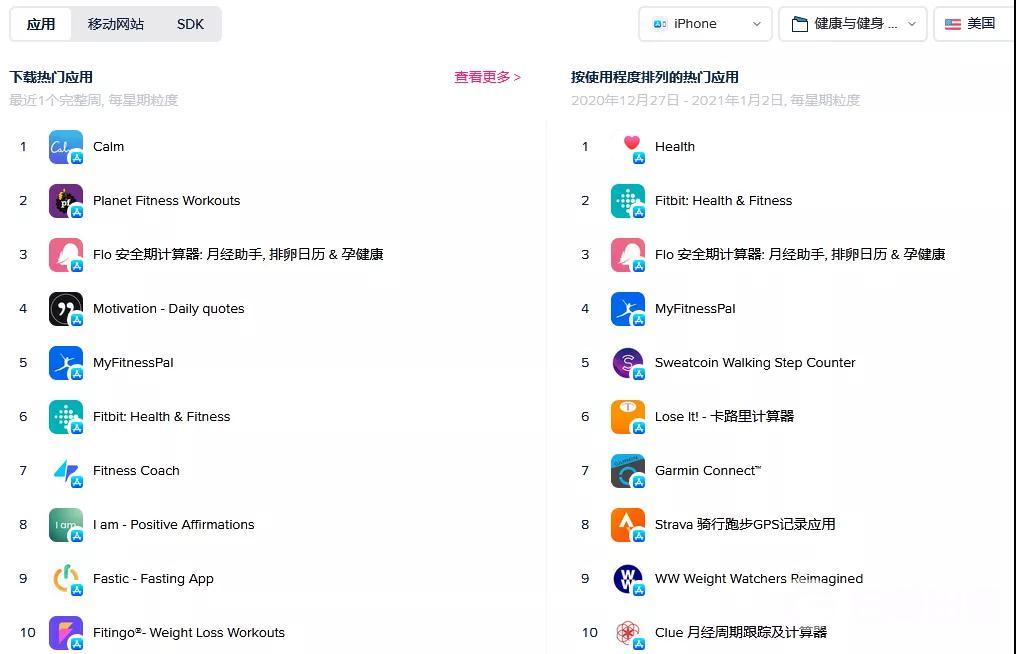Select the Fitbit: Health & Fitness icon

point(65,416)
